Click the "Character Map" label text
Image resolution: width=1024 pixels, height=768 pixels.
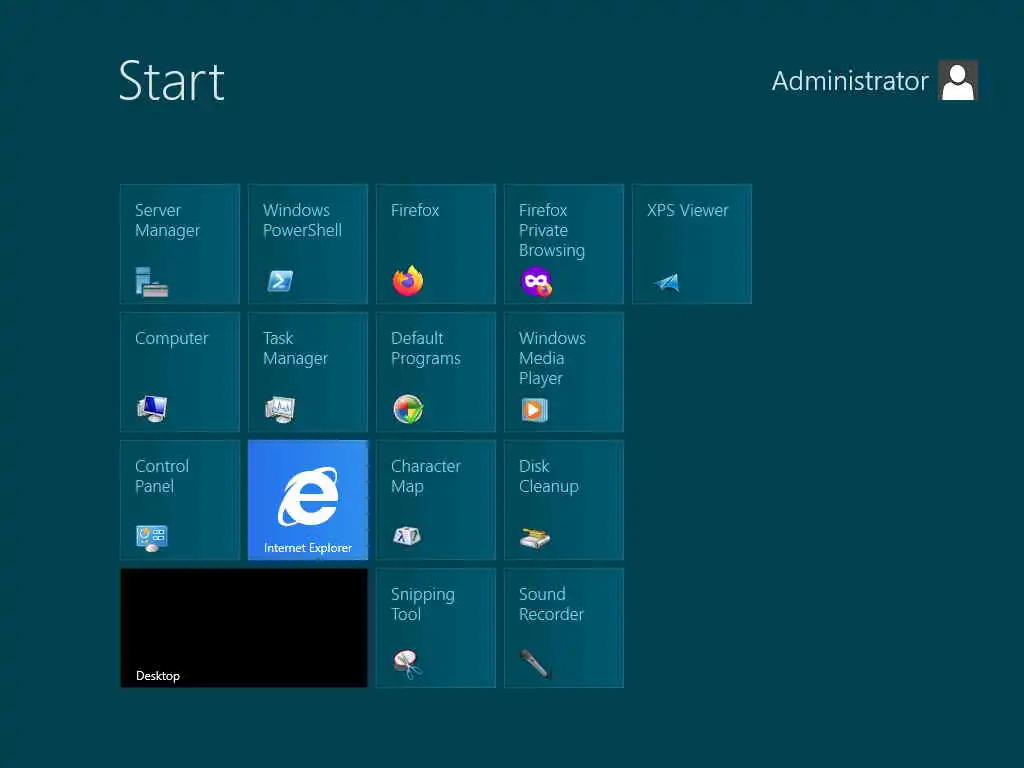(x=426, y=476)
